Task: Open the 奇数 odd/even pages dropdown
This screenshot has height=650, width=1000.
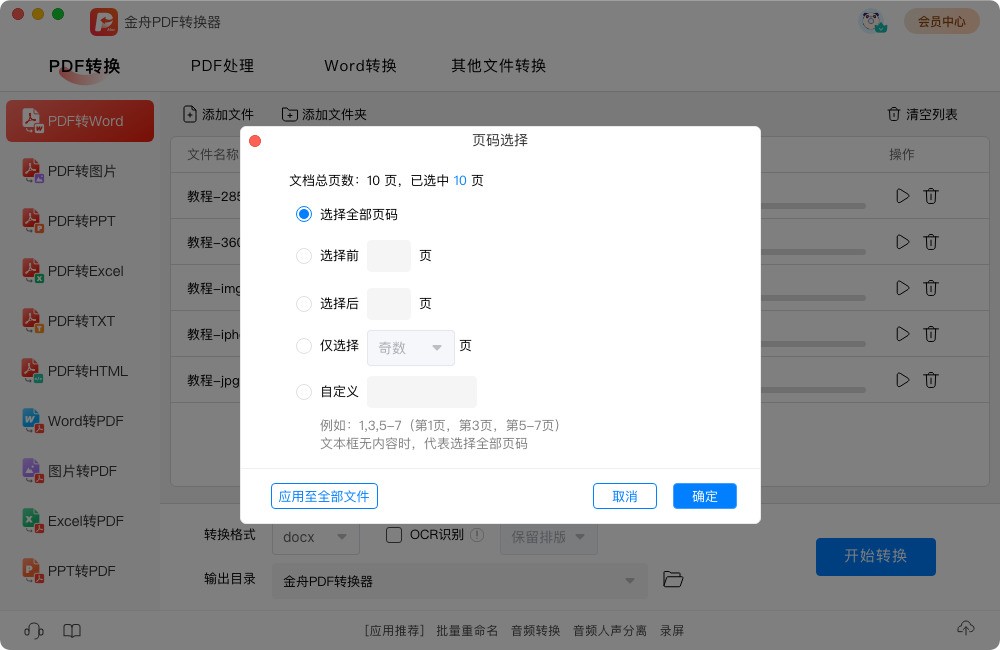Action: tap(410, 347)
